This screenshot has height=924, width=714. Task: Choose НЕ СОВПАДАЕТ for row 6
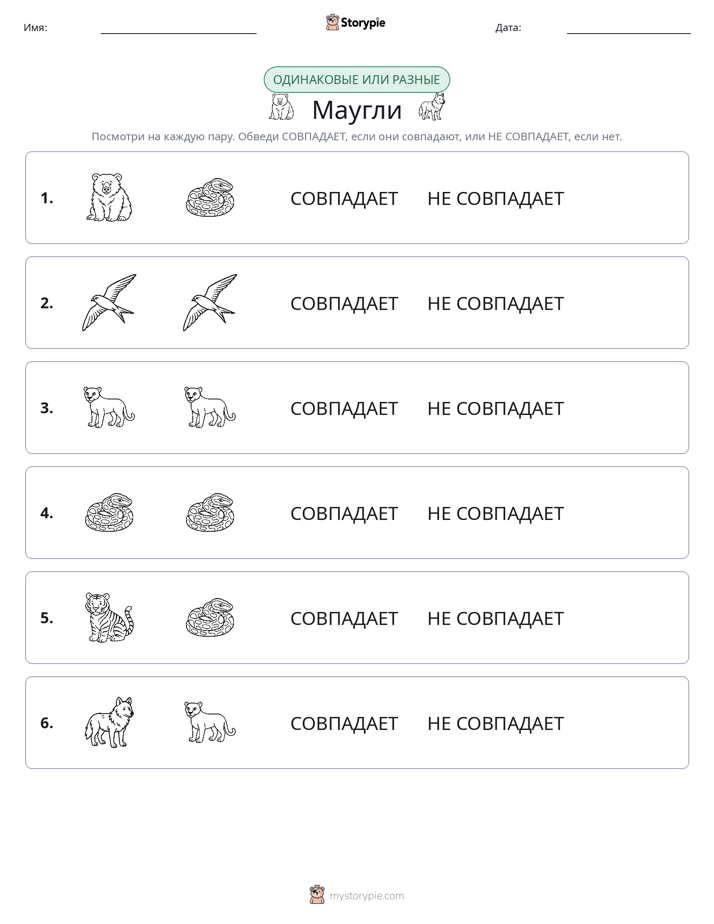(x=495, y=723)
